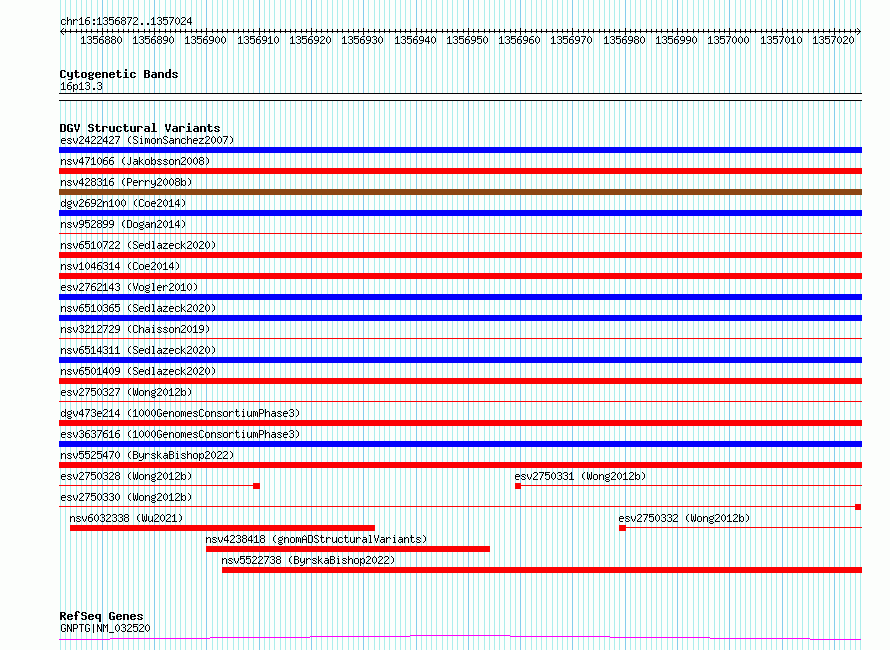
Task: Click the small red block of esv2750332
Action: point(623,528)
